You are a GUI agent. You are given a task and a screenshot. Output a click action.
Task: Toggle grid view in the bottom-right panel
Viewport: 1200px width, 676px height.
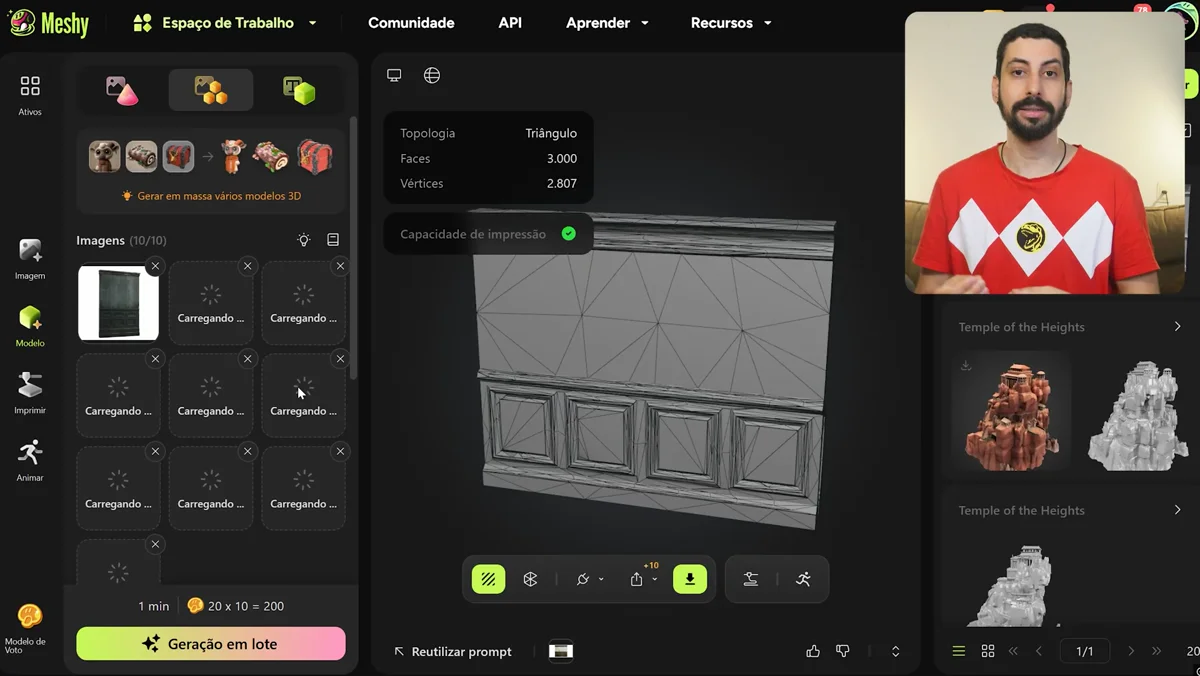tap(987, 650)
